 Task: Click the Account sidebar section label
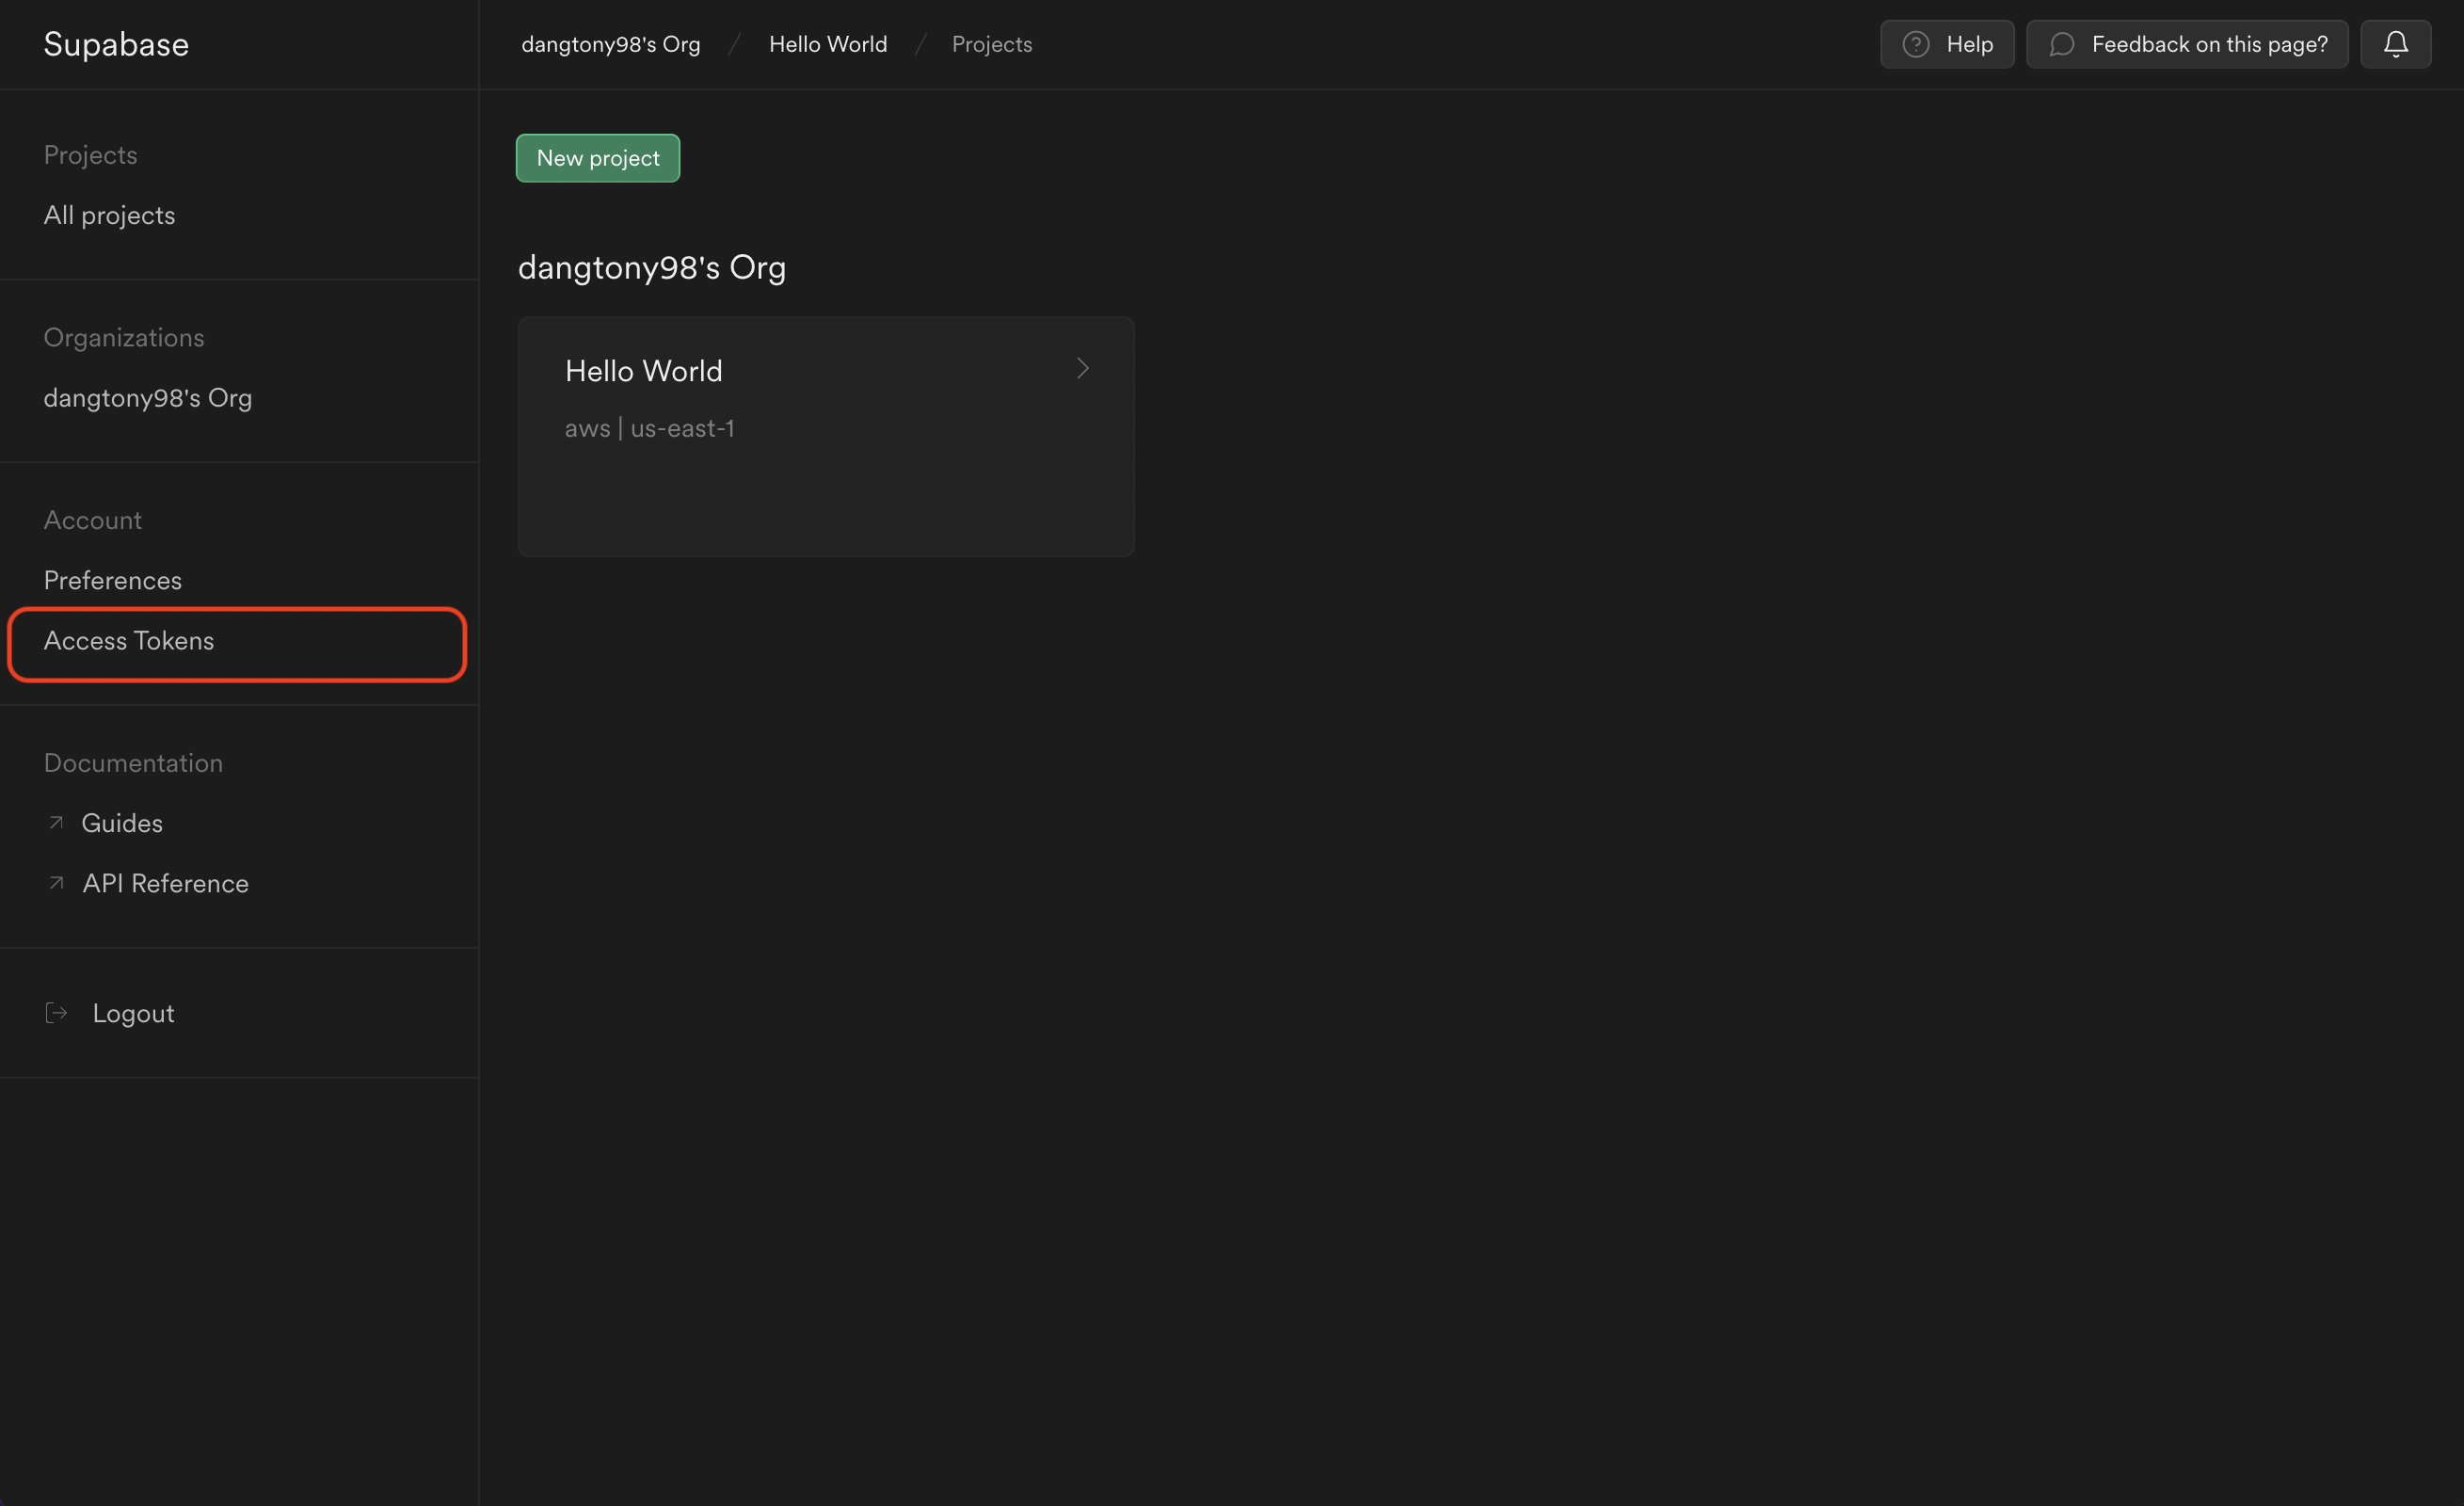click(x=92, y=520)
